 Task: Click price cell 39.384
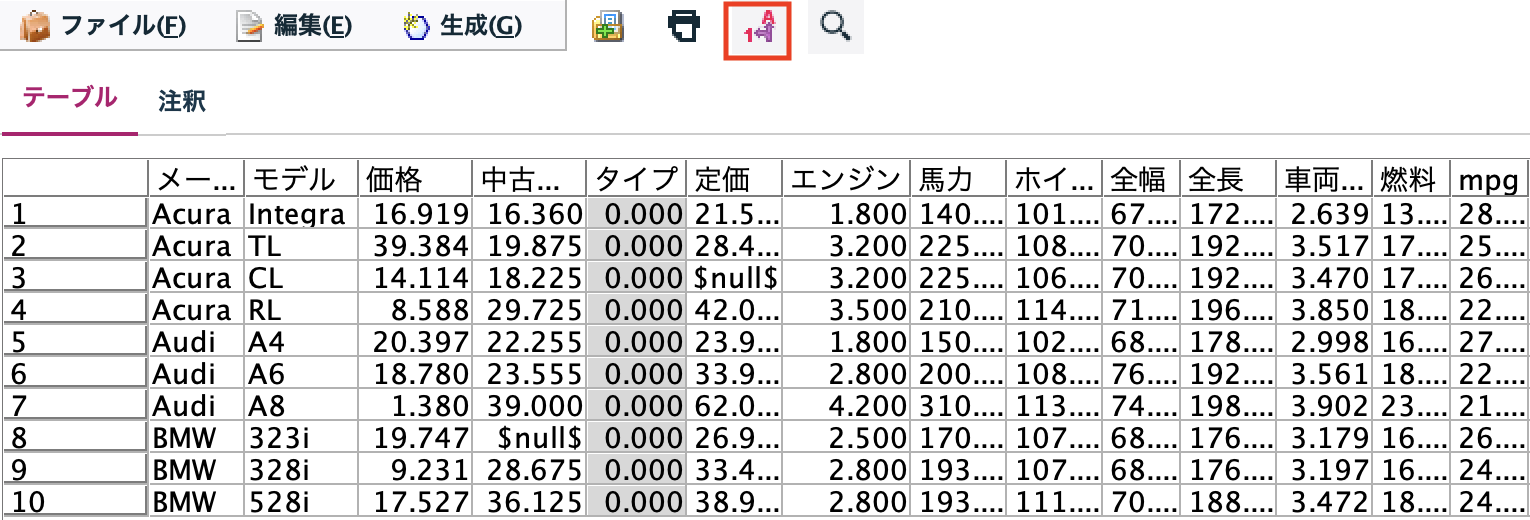(415, 245)
